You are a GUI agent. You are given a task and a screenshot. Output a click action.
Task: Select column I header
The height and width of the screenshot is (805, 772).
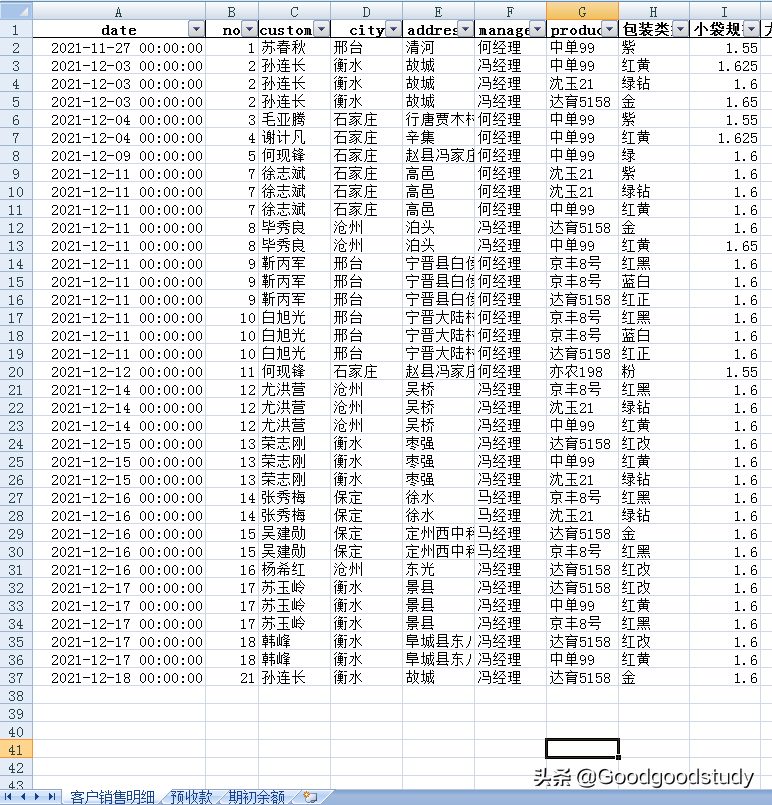point(725,11)
